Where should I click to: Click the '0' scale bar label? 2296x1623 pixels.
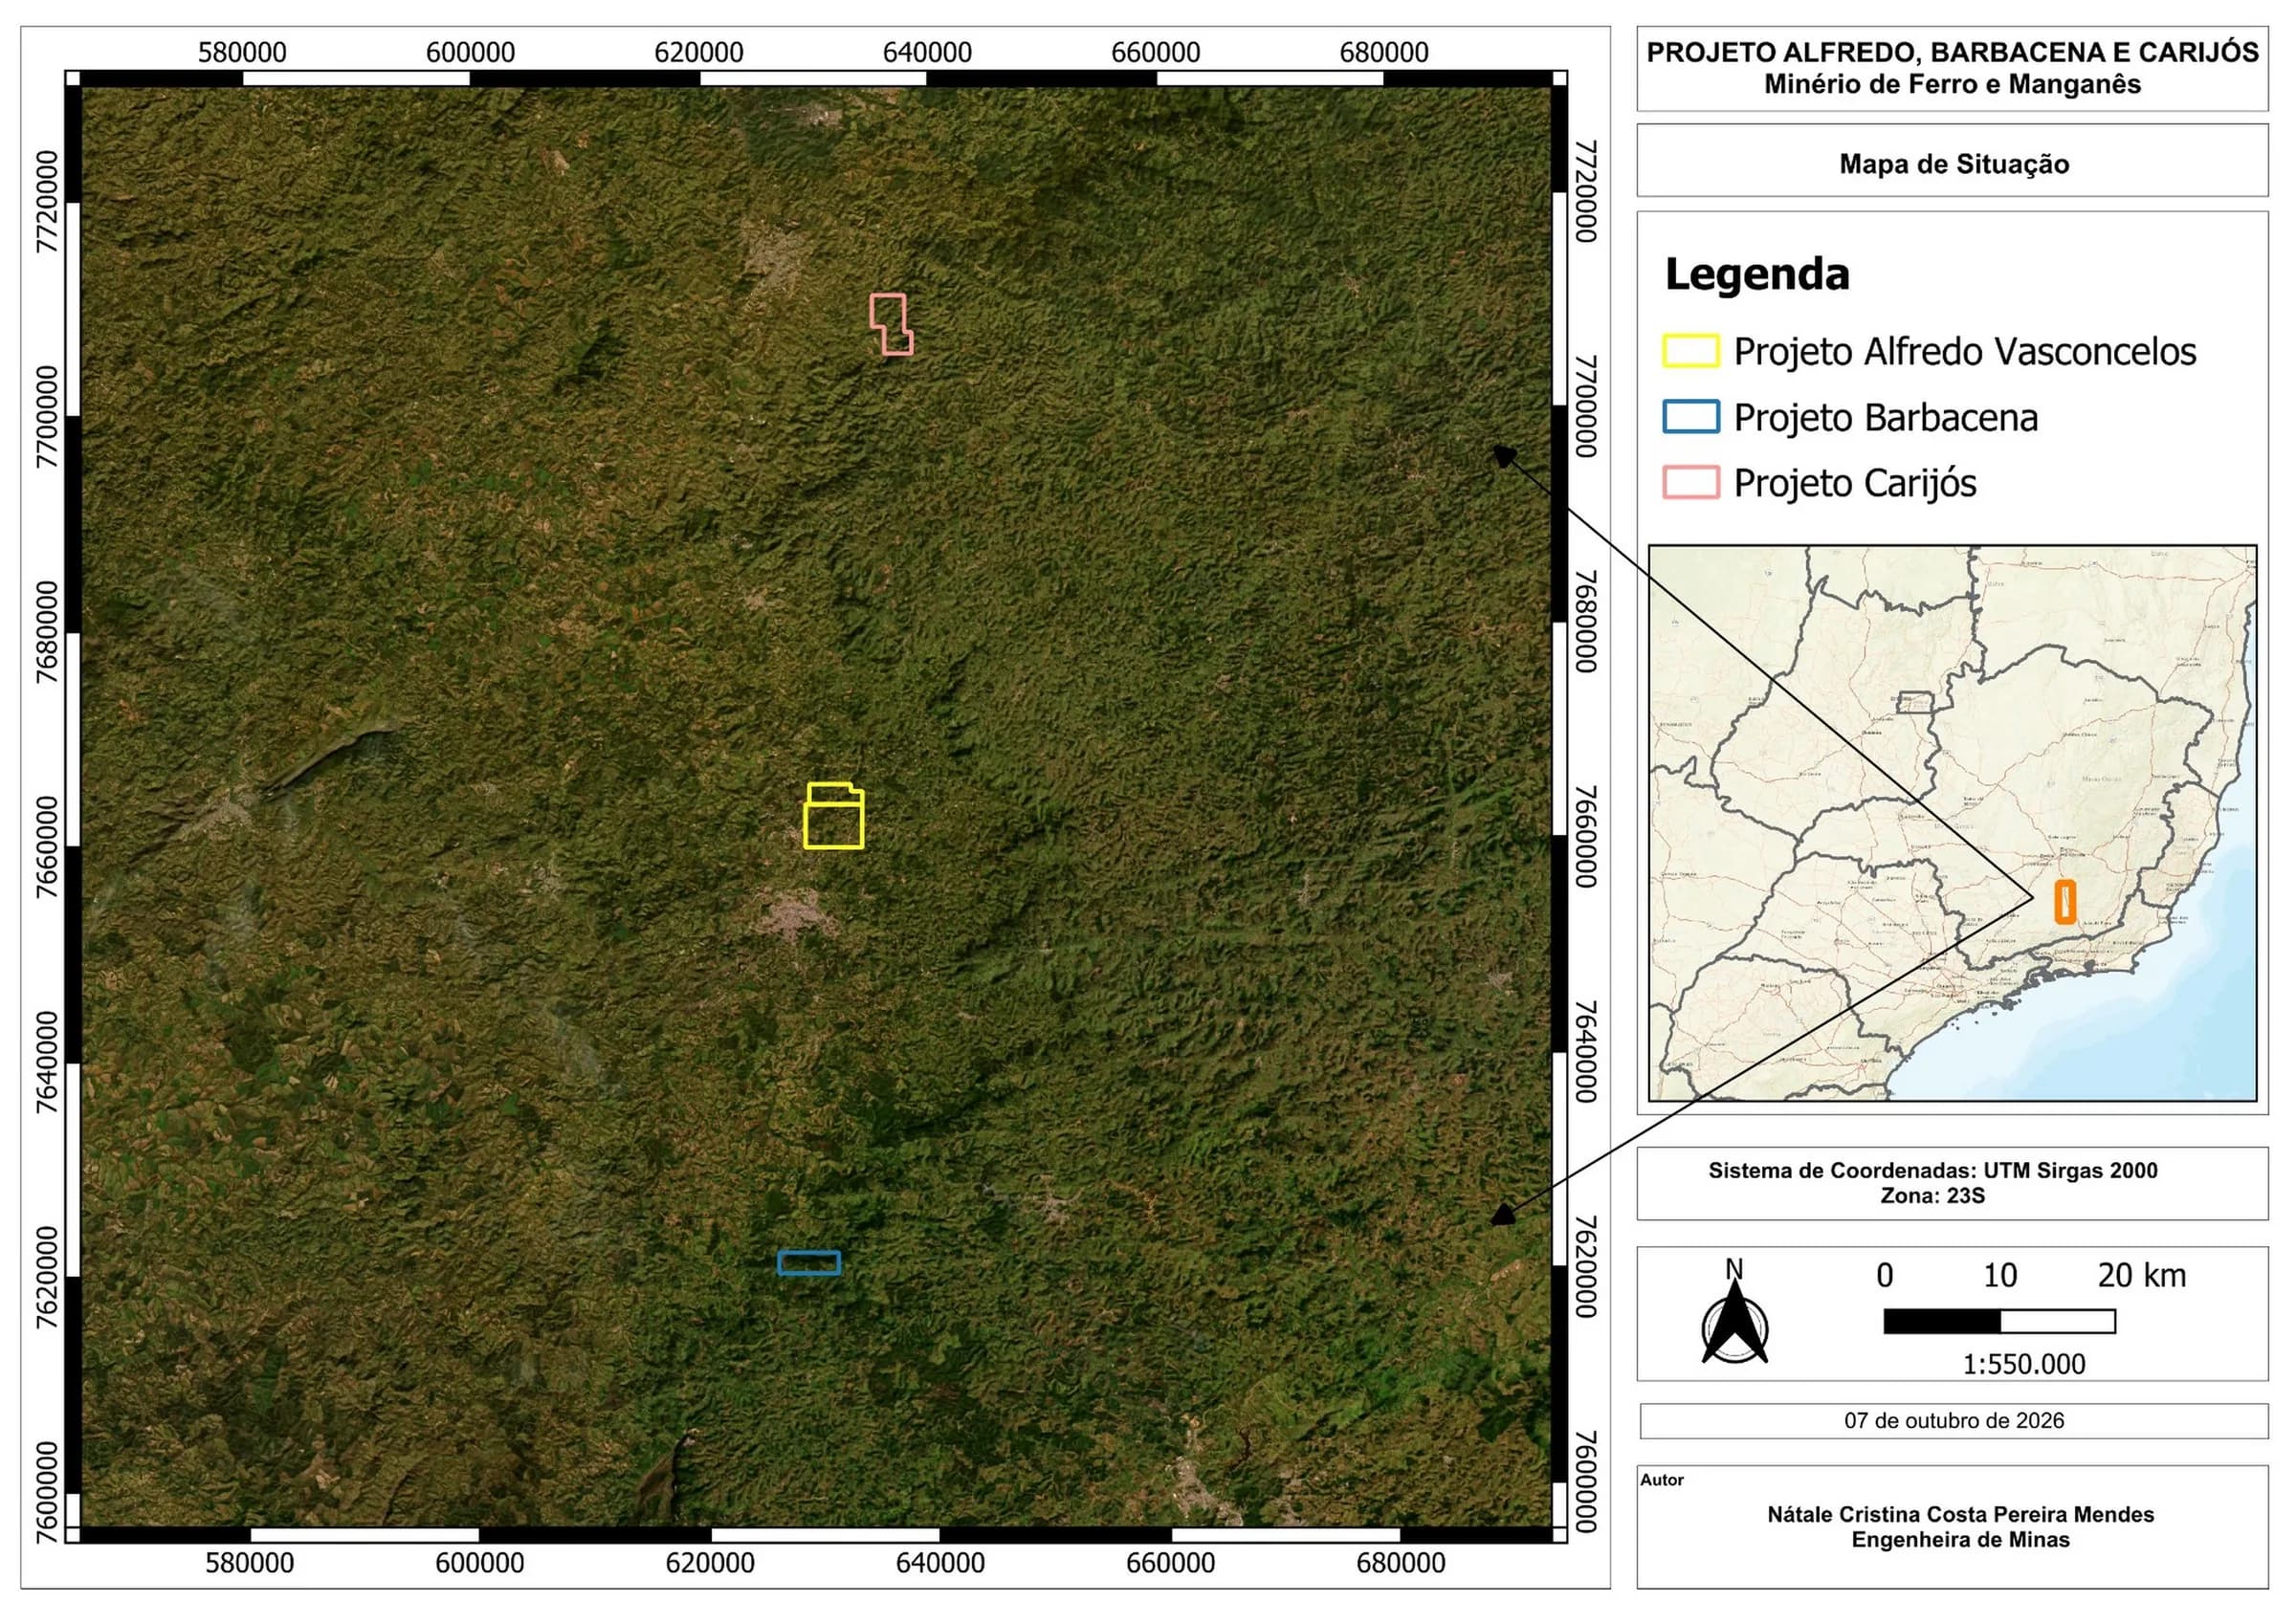pos(1885,1276)
